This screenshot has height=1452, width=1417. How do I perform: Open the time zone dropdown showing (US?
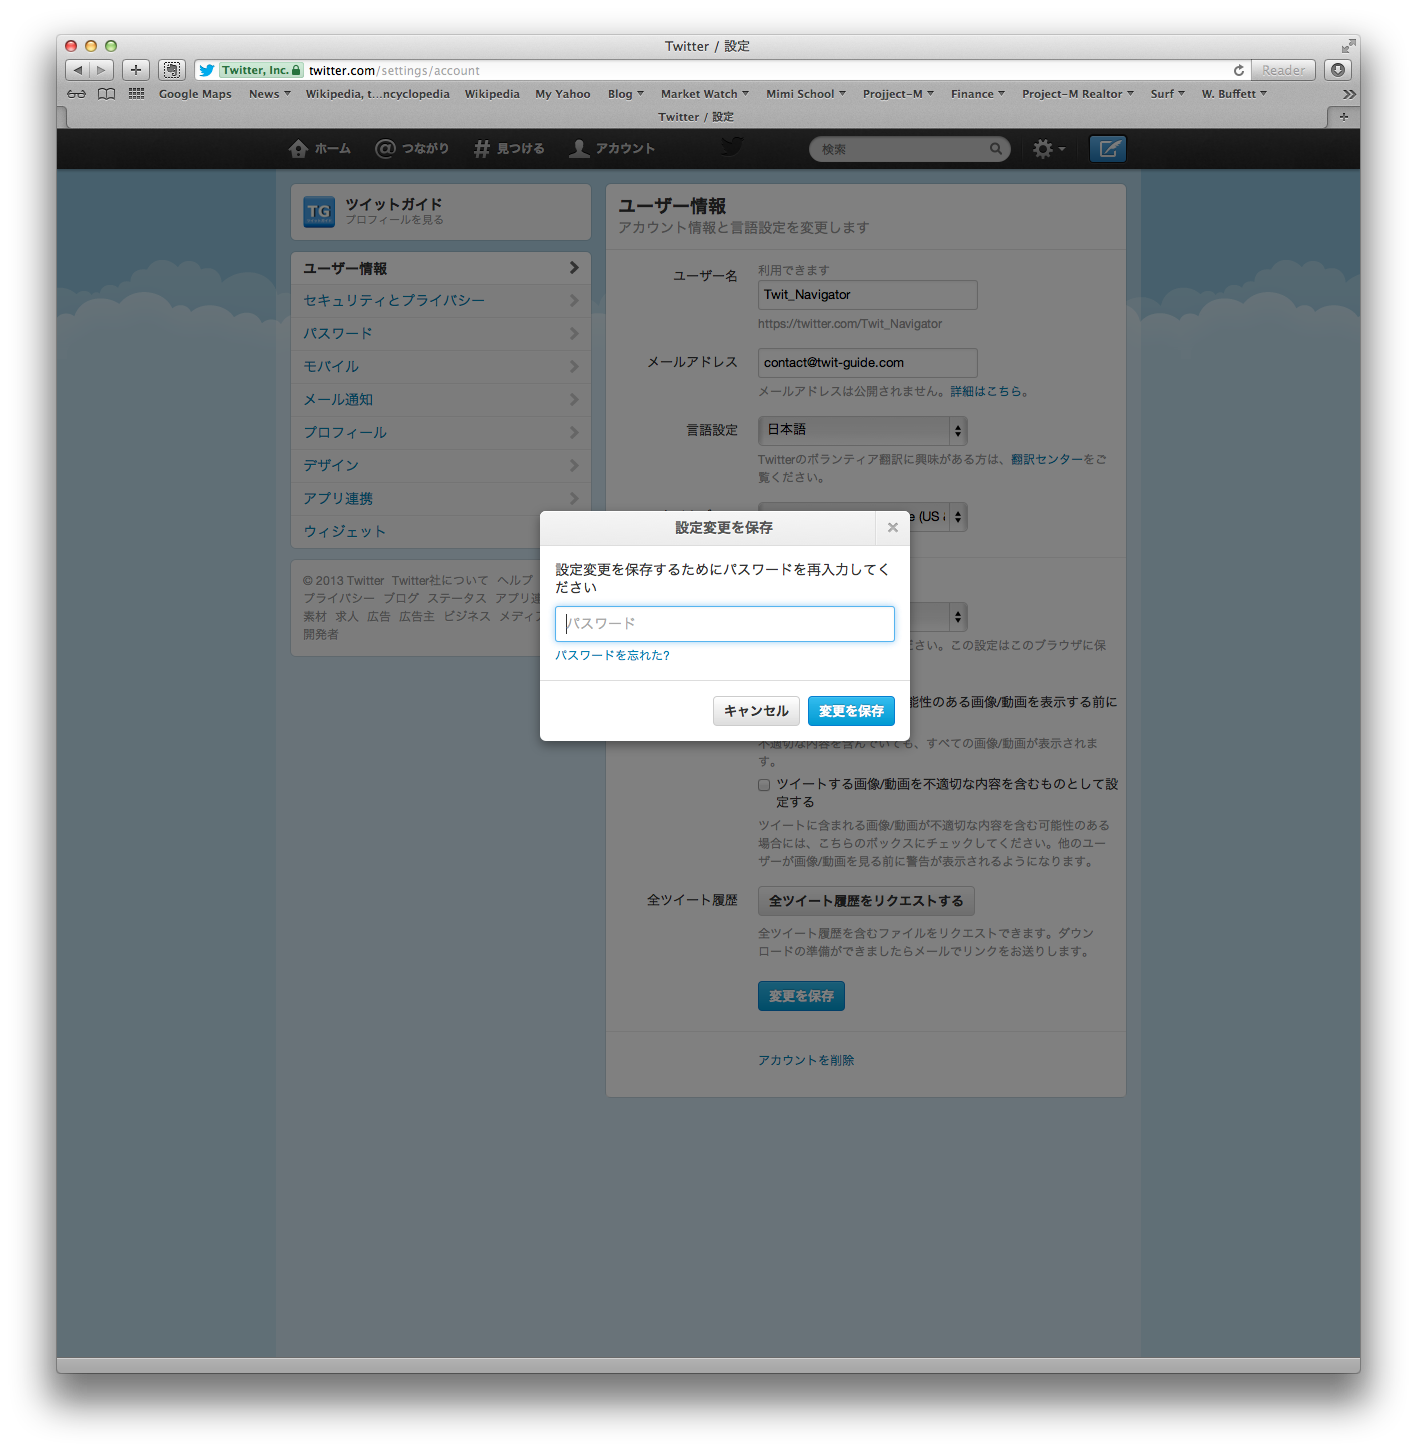click(x=939, y=517)
